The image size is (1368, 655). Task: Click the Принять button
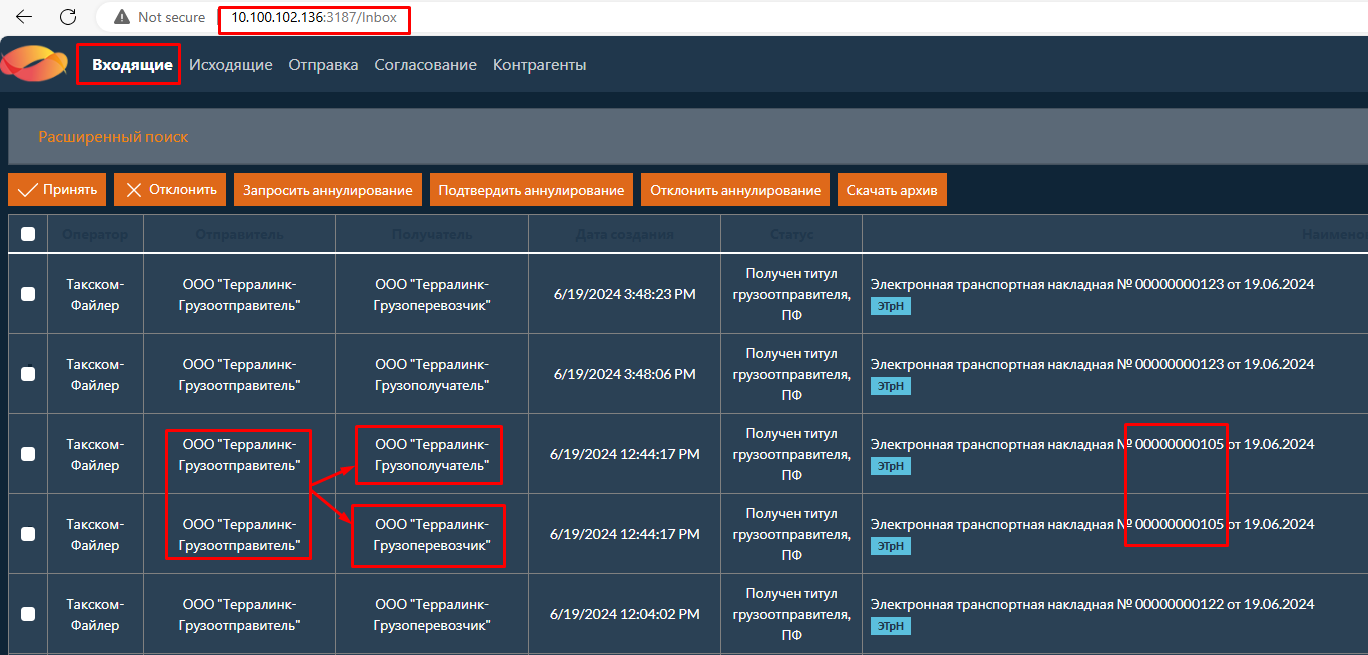coord(57,190)
